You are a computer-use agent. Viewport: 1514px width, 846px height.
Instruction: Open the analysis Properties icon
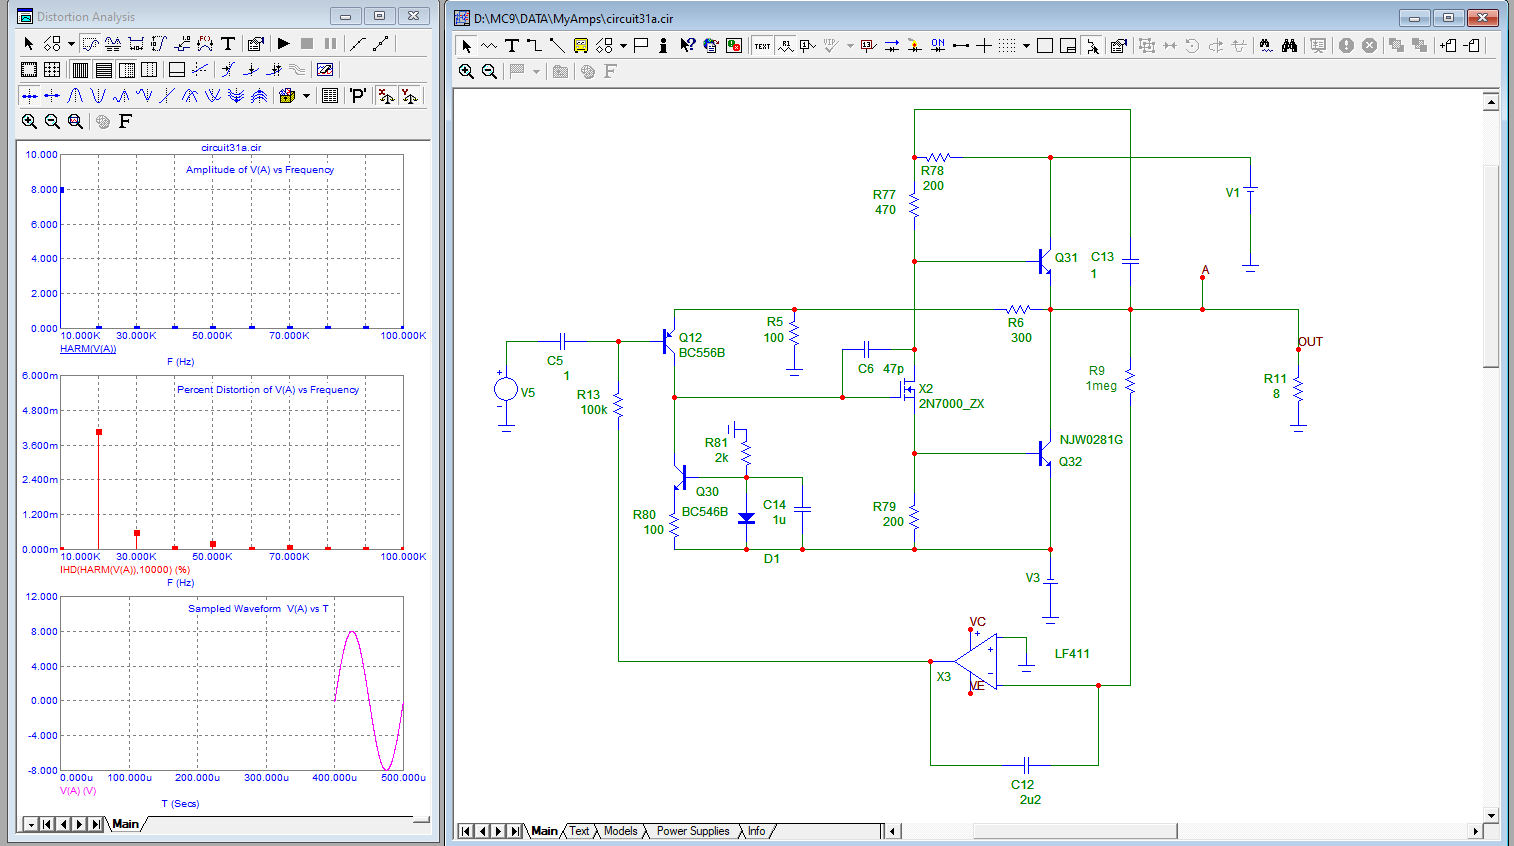255,44
